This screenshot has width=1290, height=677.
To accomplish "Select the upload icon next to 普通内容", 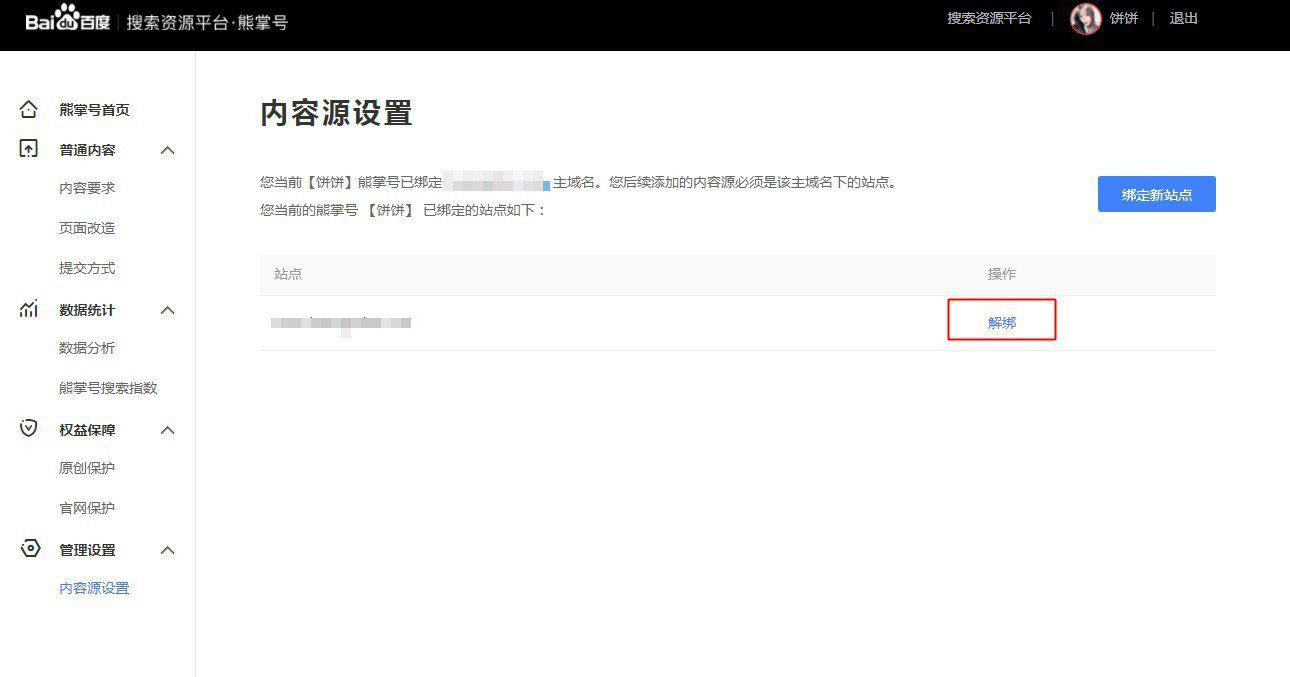I will 28,149.
